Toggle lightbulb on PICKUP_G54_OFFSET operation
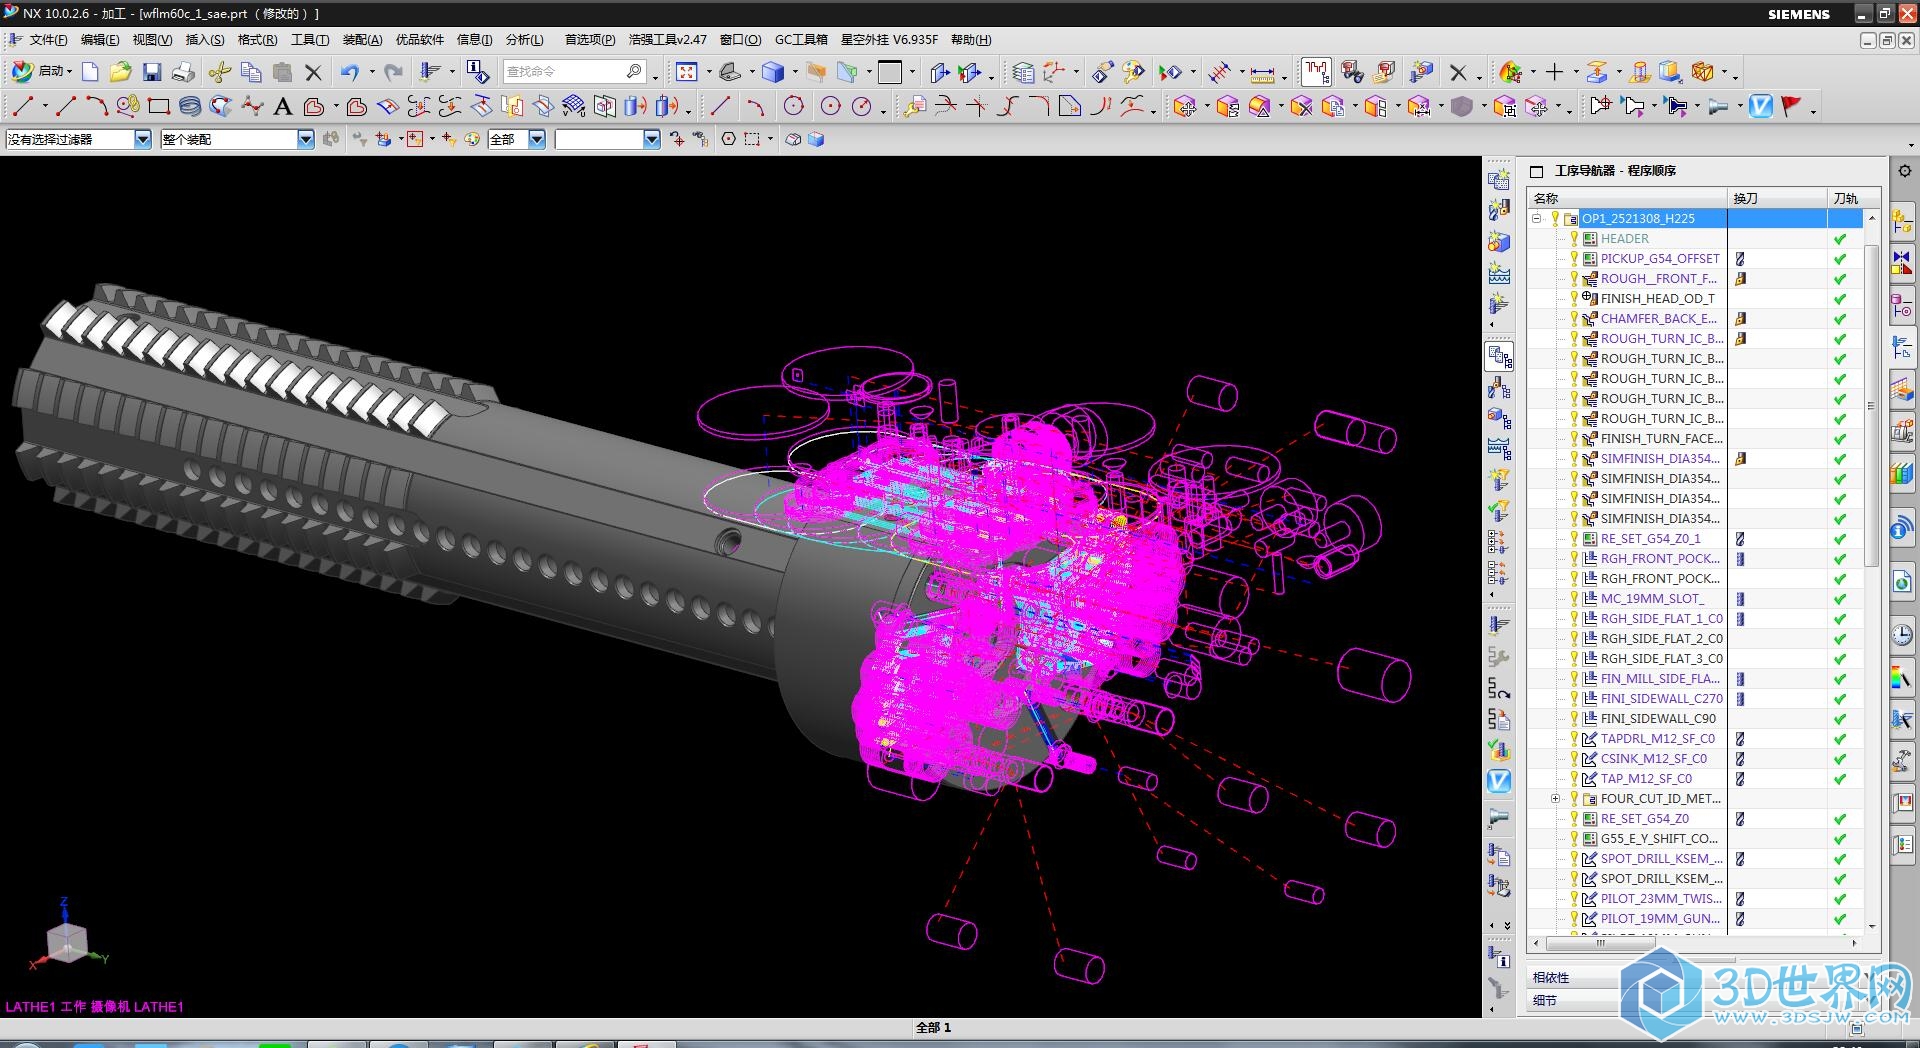The image size is (1920, 1048). tap(1574, 258)
